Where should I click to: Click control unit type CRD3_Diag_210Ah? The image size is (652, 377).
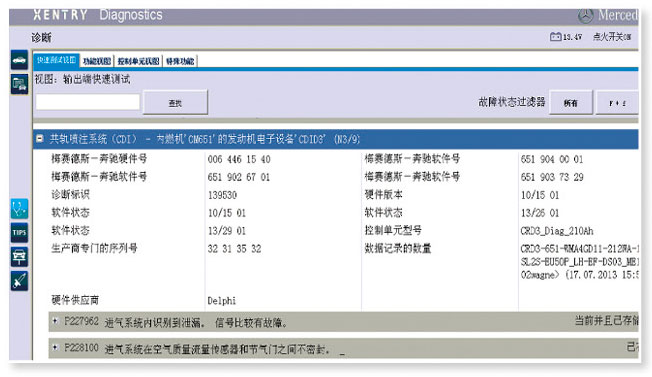pyautogui.click(x=557, y=231)
